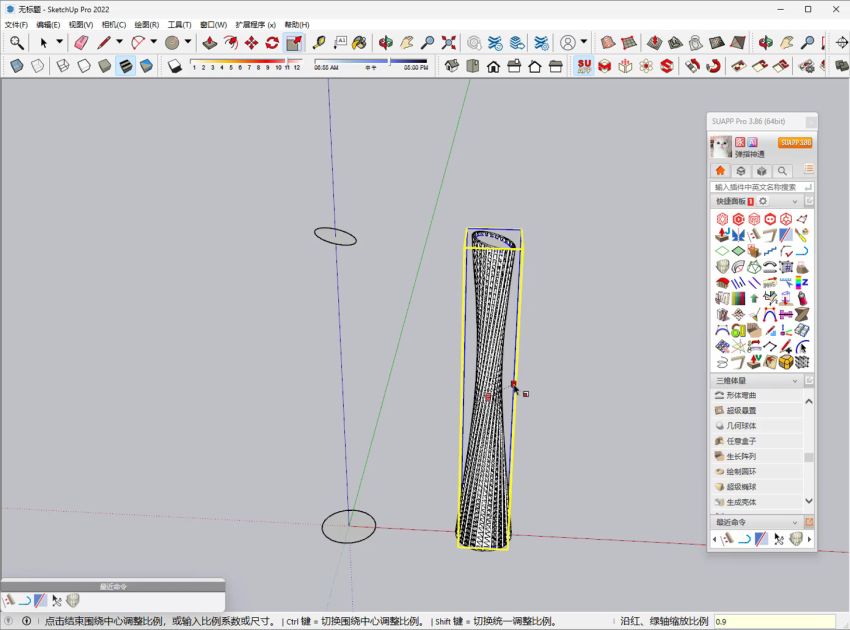Switch to Front view house icon
850x630 pixels.
[493, 66]
